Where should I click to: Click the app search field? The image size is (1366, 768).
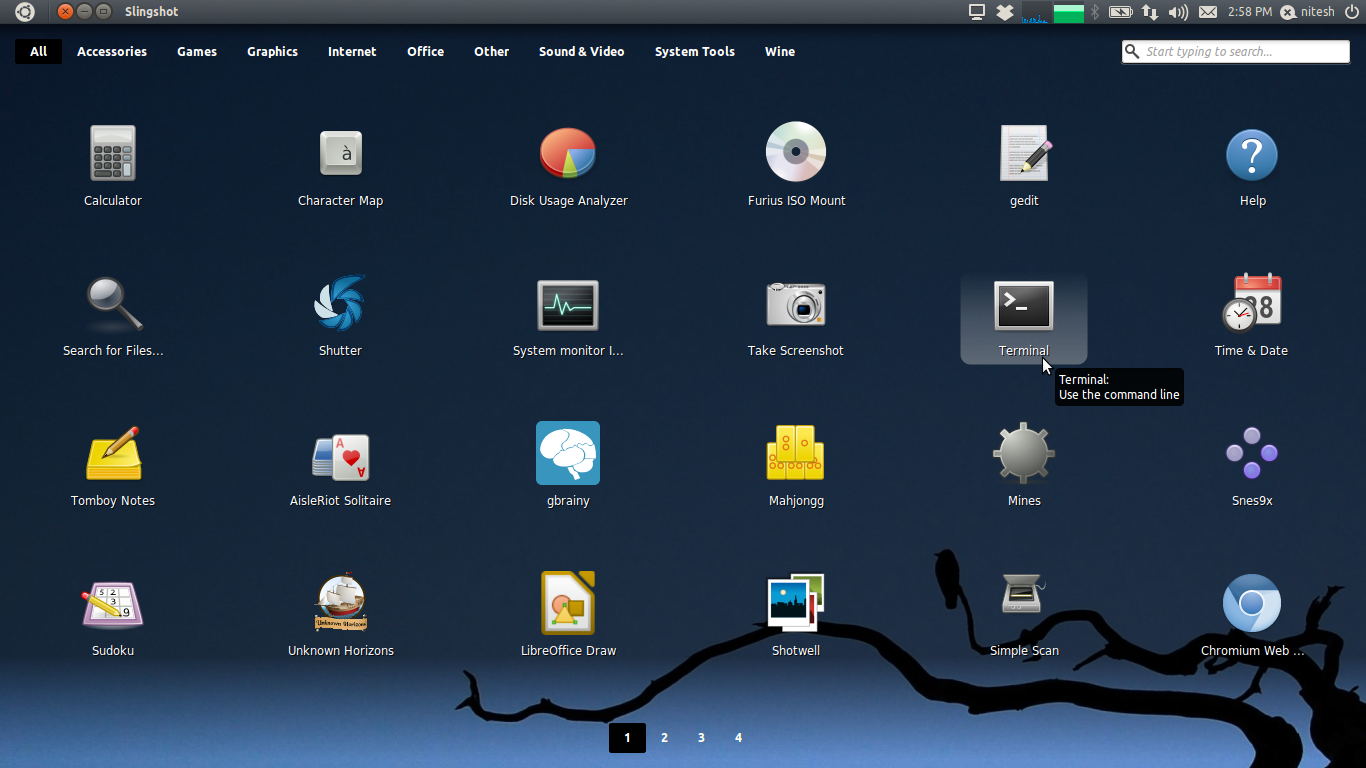tap(1236, 52)
